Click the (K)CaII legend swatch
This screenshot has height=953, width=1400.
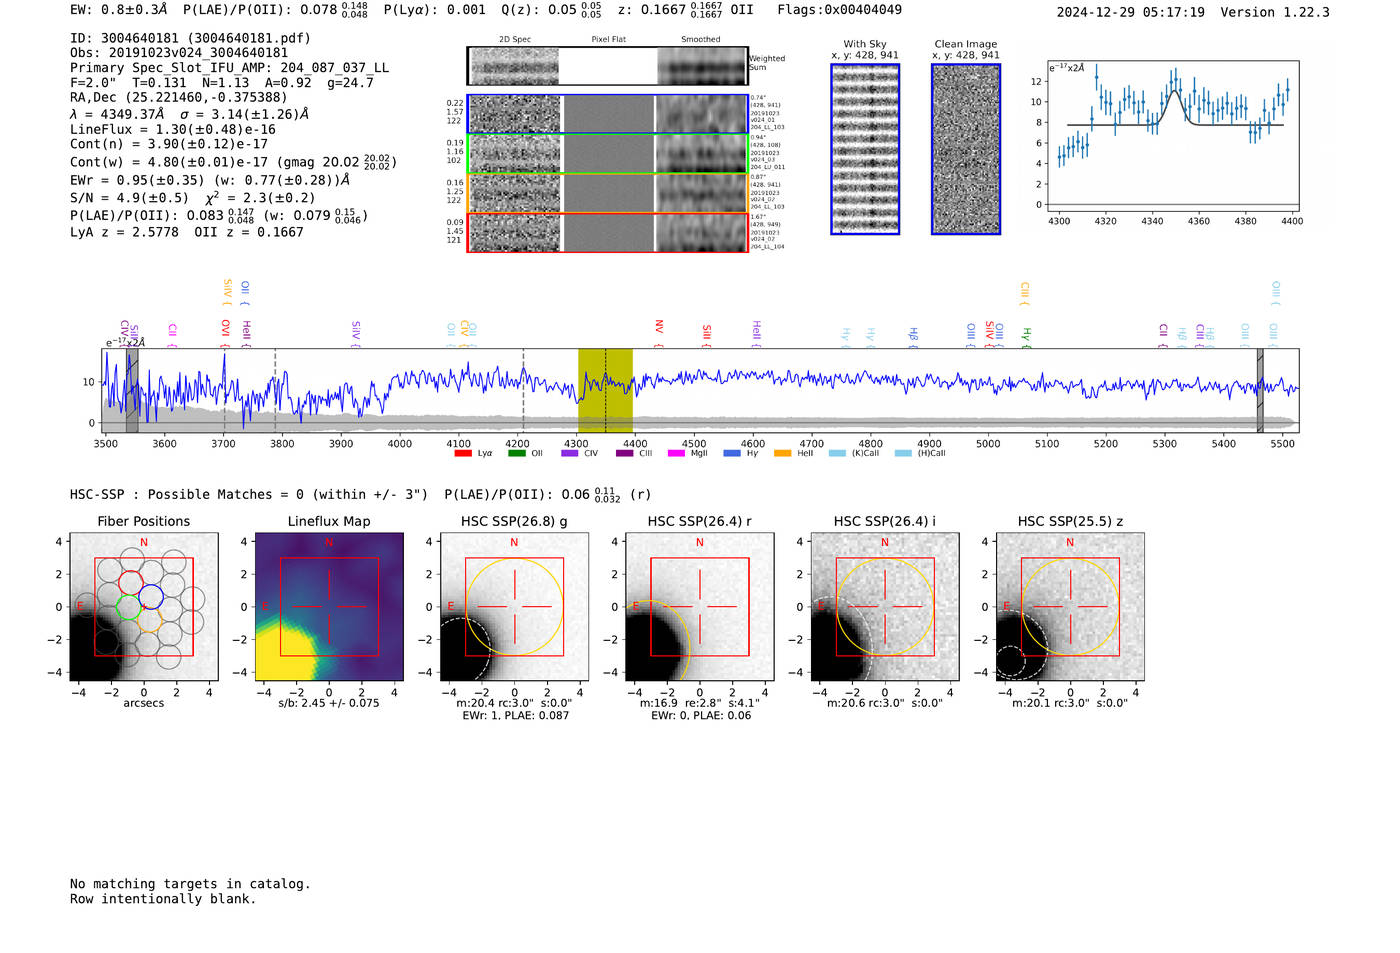[837, 453]
